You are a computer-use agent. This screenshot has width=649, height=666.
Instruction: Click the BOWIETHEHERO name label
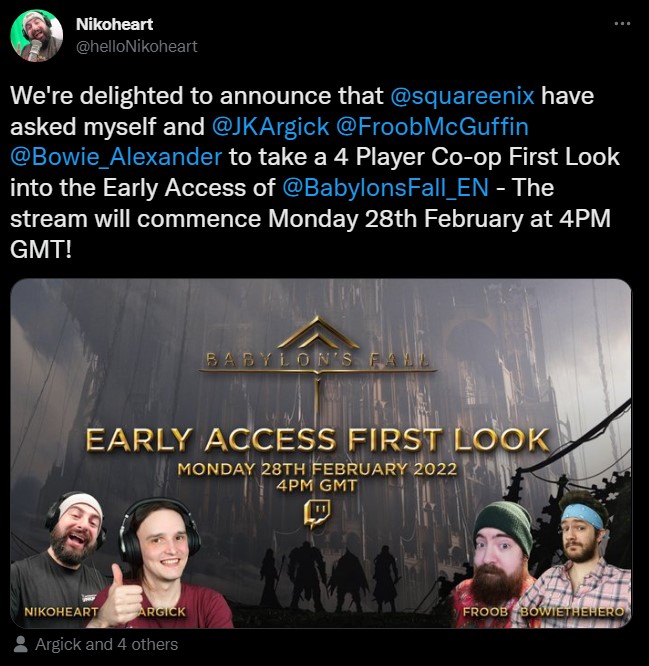(572, 612)
